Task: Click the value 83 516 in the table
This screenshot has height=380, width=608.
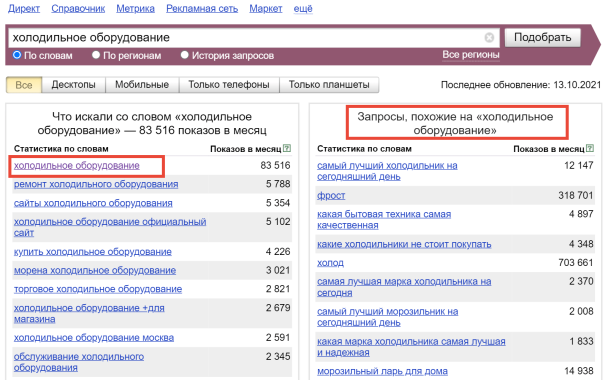Action: [275, 166]
